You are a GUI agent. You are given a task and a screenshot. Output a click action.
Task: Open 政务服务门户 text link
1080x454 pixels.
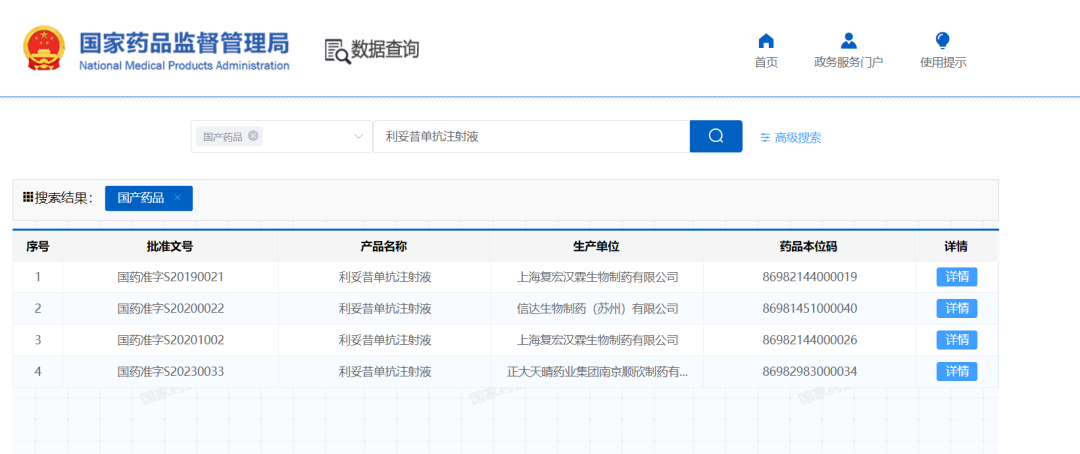[x=849, y=63]
